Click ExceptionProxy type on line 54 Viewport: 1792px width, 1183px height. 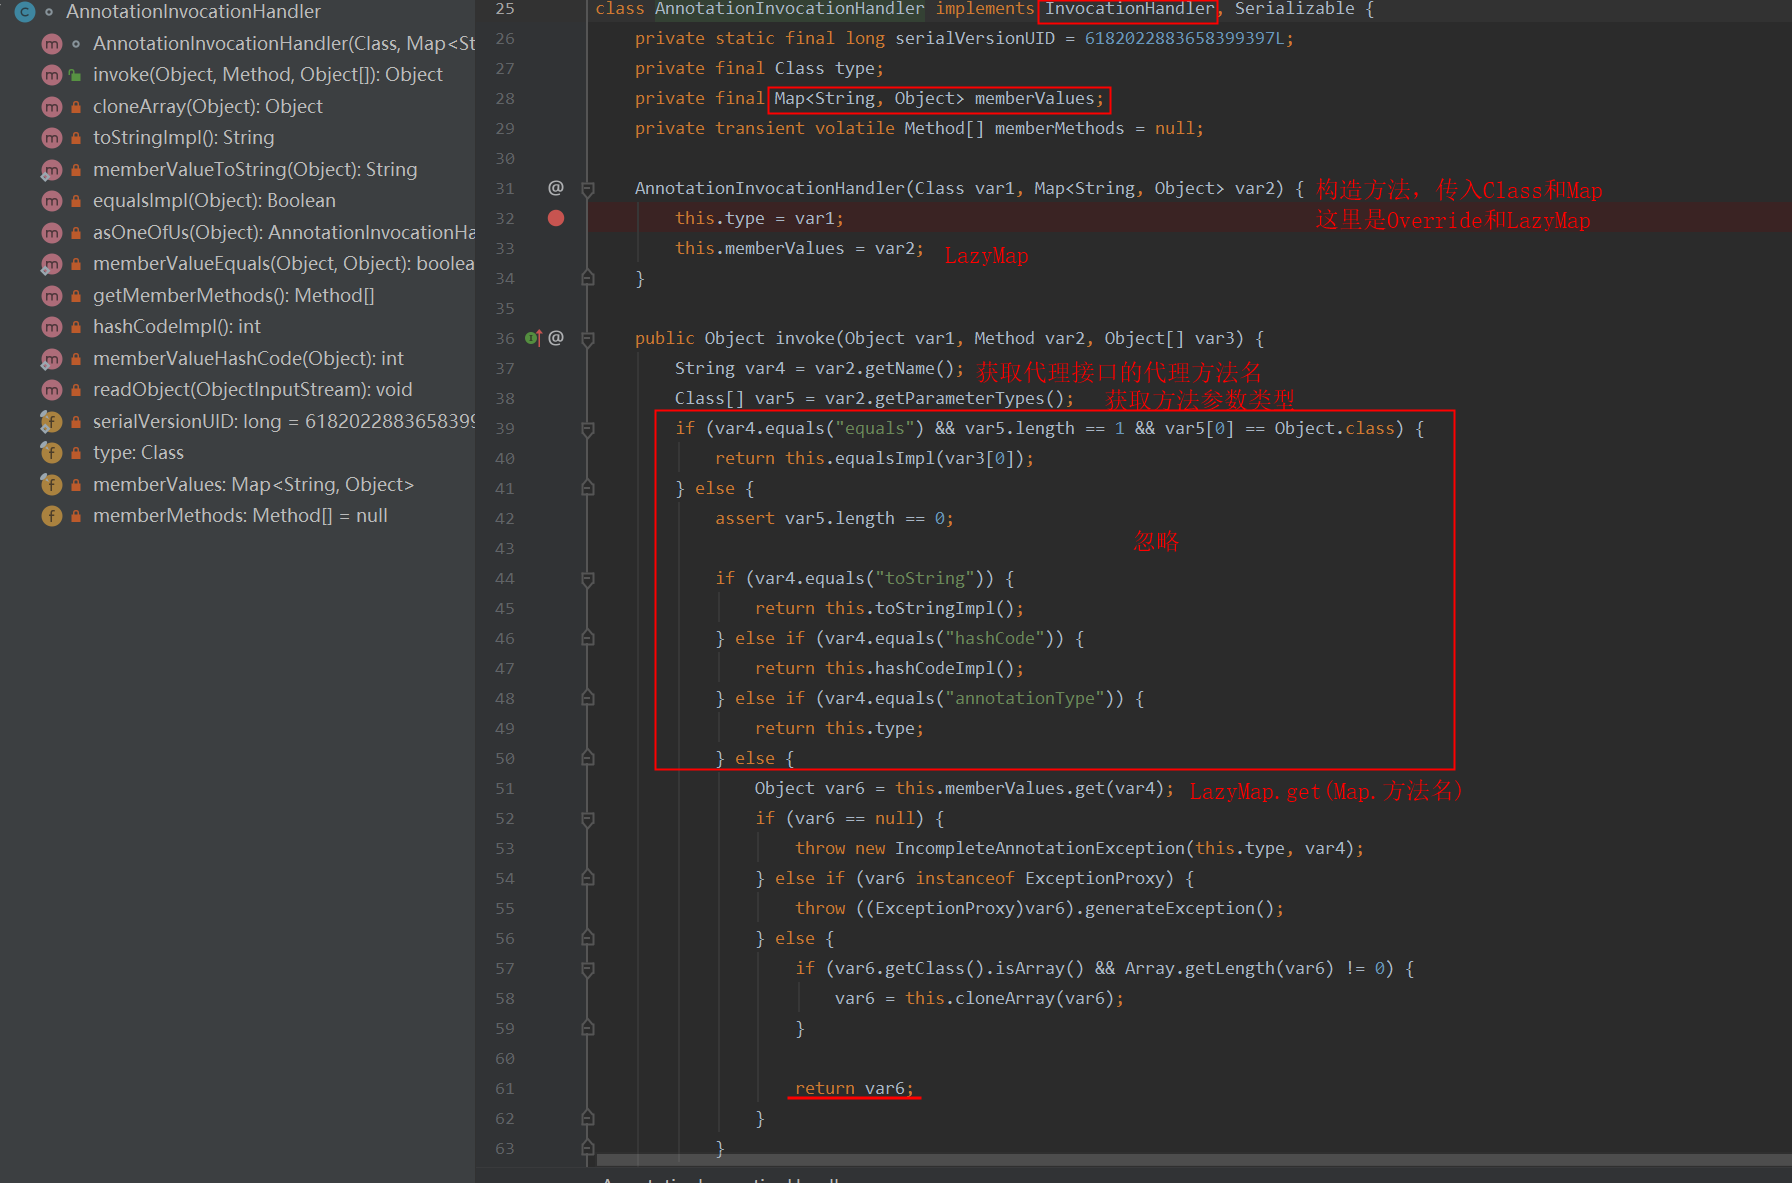(1094, 878)
